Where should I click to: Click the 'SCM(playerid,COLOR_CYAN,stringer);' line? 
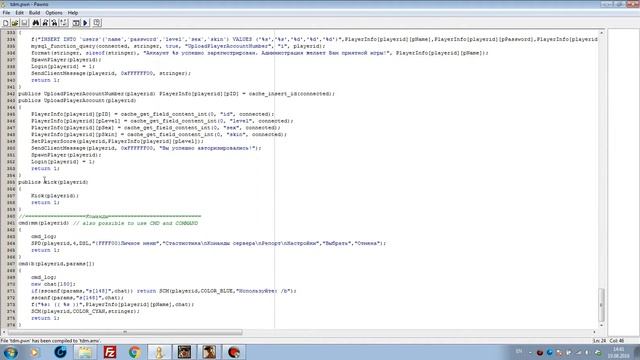(85, 311)
